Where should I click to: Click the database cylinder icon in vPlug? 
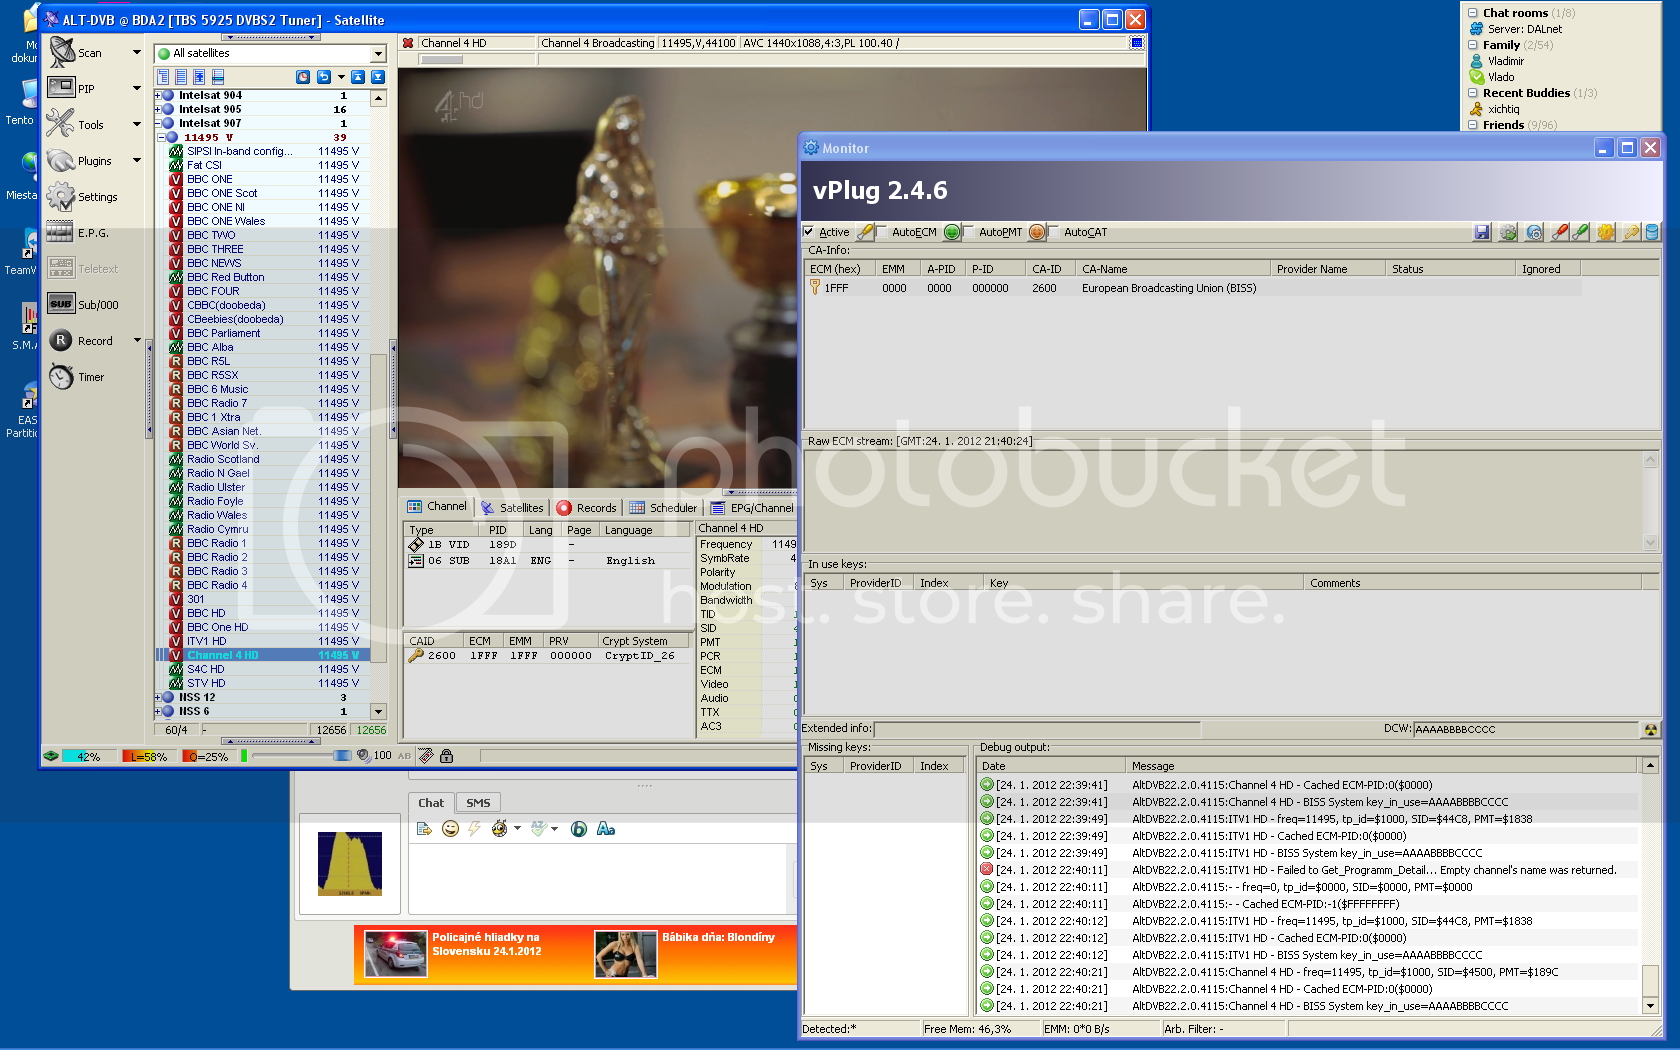point(1652,232)
